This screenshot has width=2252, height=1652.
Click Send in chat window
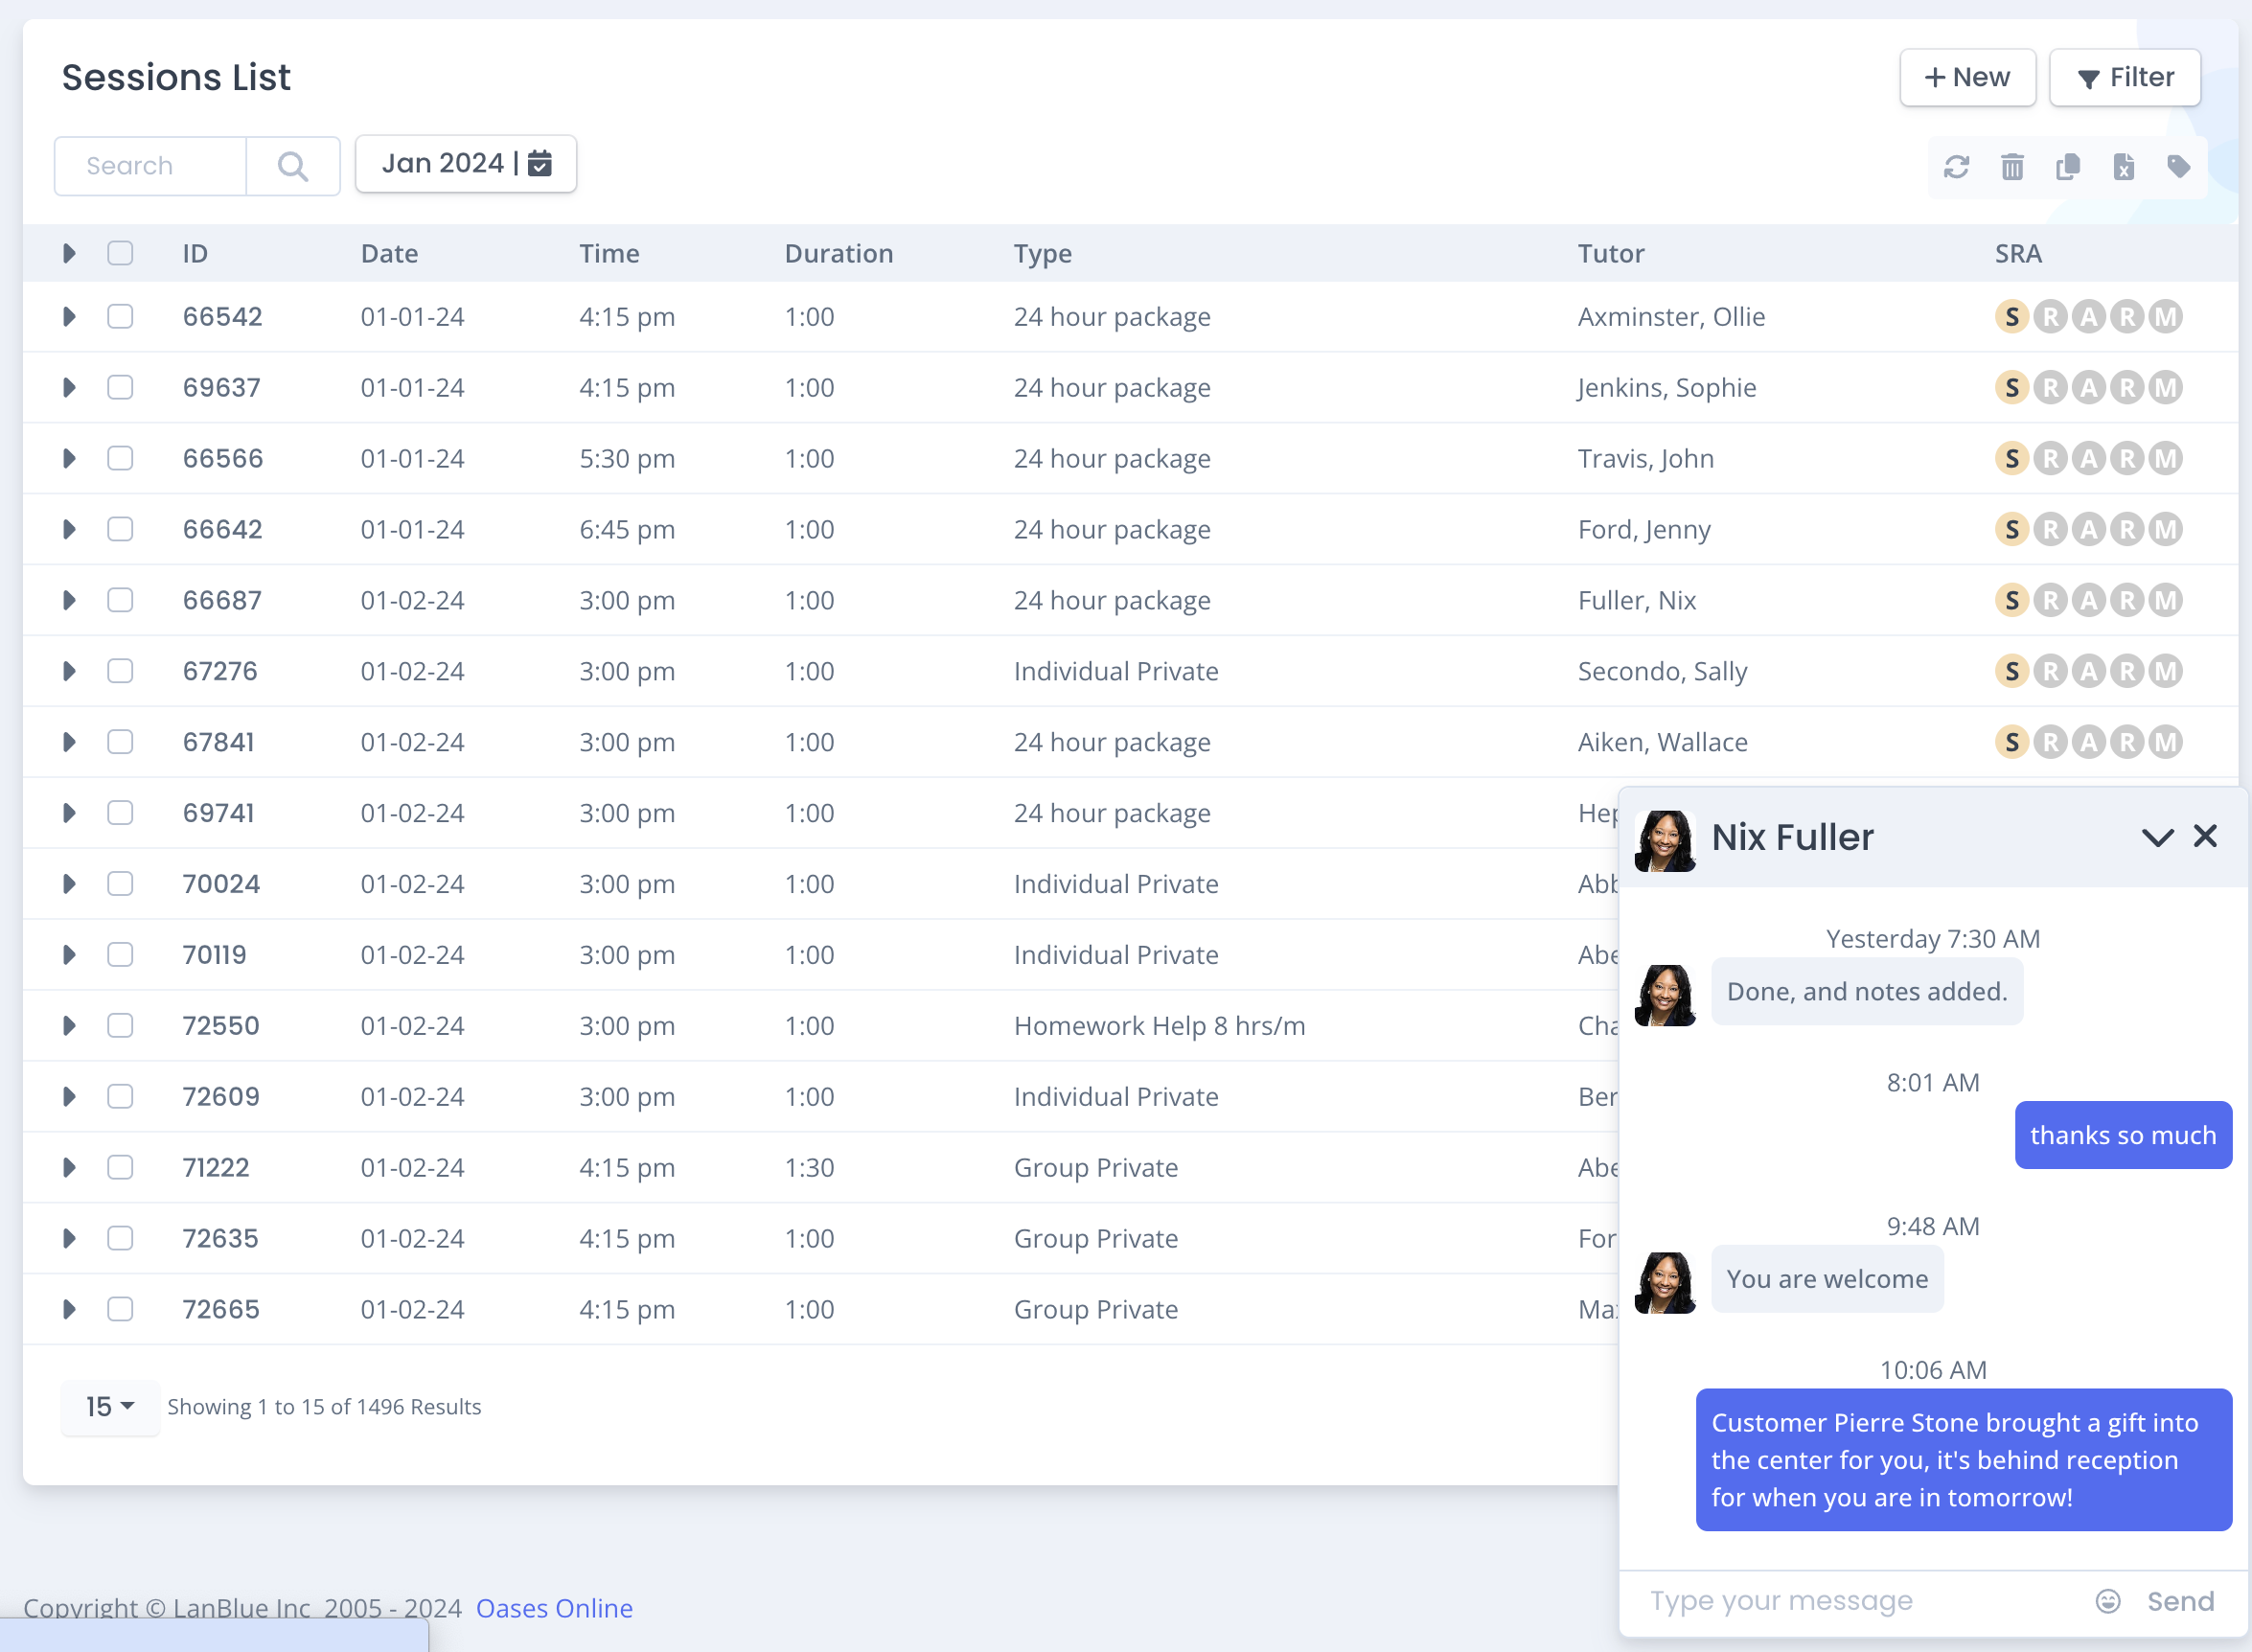[2181, 1602]
